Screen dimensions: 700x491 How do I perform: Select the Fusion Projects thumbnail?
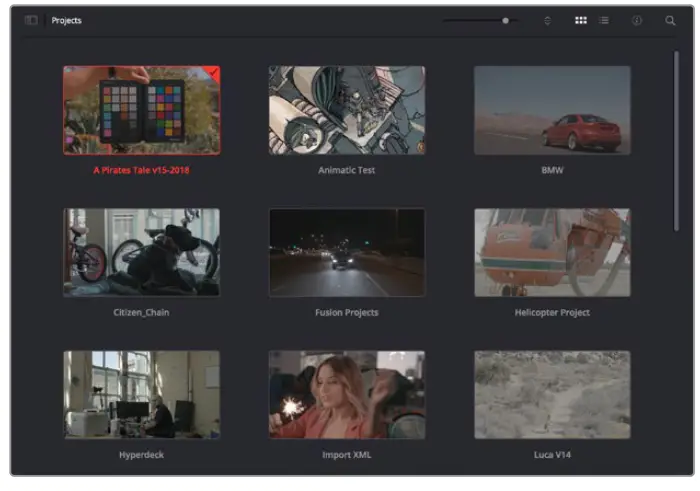(347, 252)
